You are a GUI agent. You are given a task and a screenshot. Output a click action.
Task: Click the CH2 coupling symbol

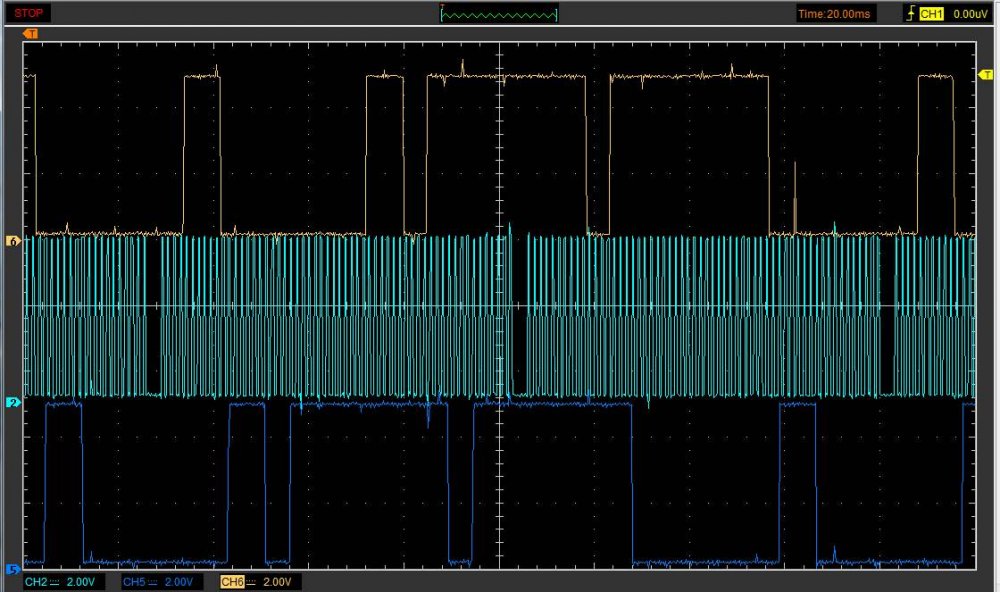pos(55,582)
